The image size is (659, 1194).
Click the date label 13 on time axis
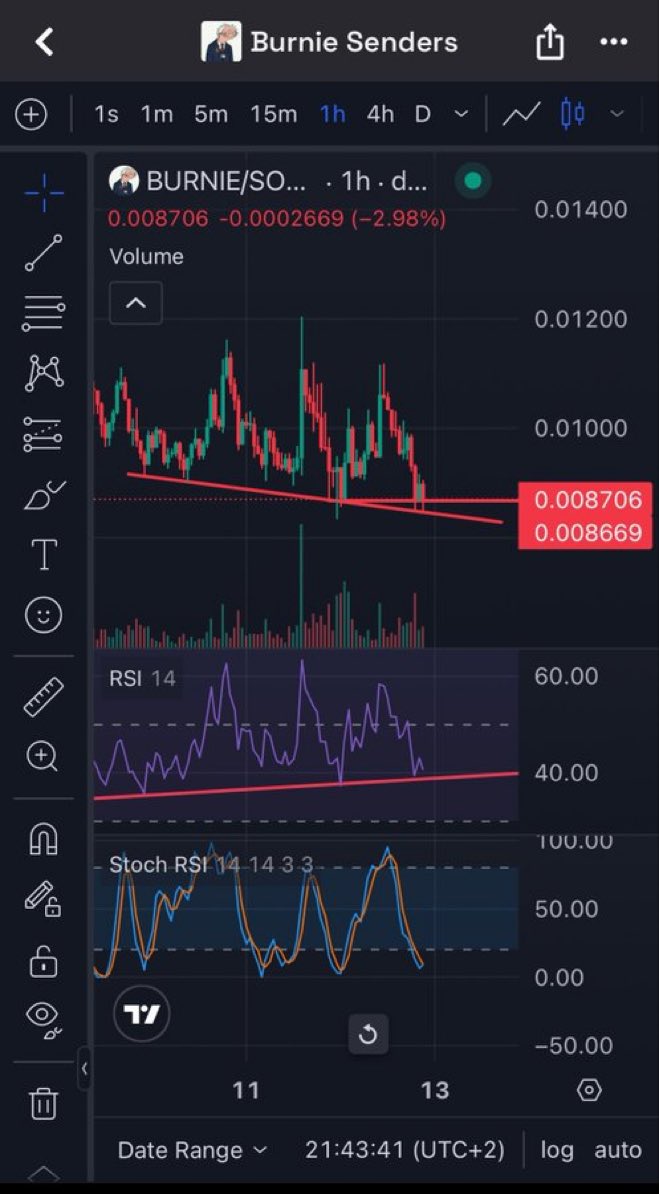point(434,1090)
